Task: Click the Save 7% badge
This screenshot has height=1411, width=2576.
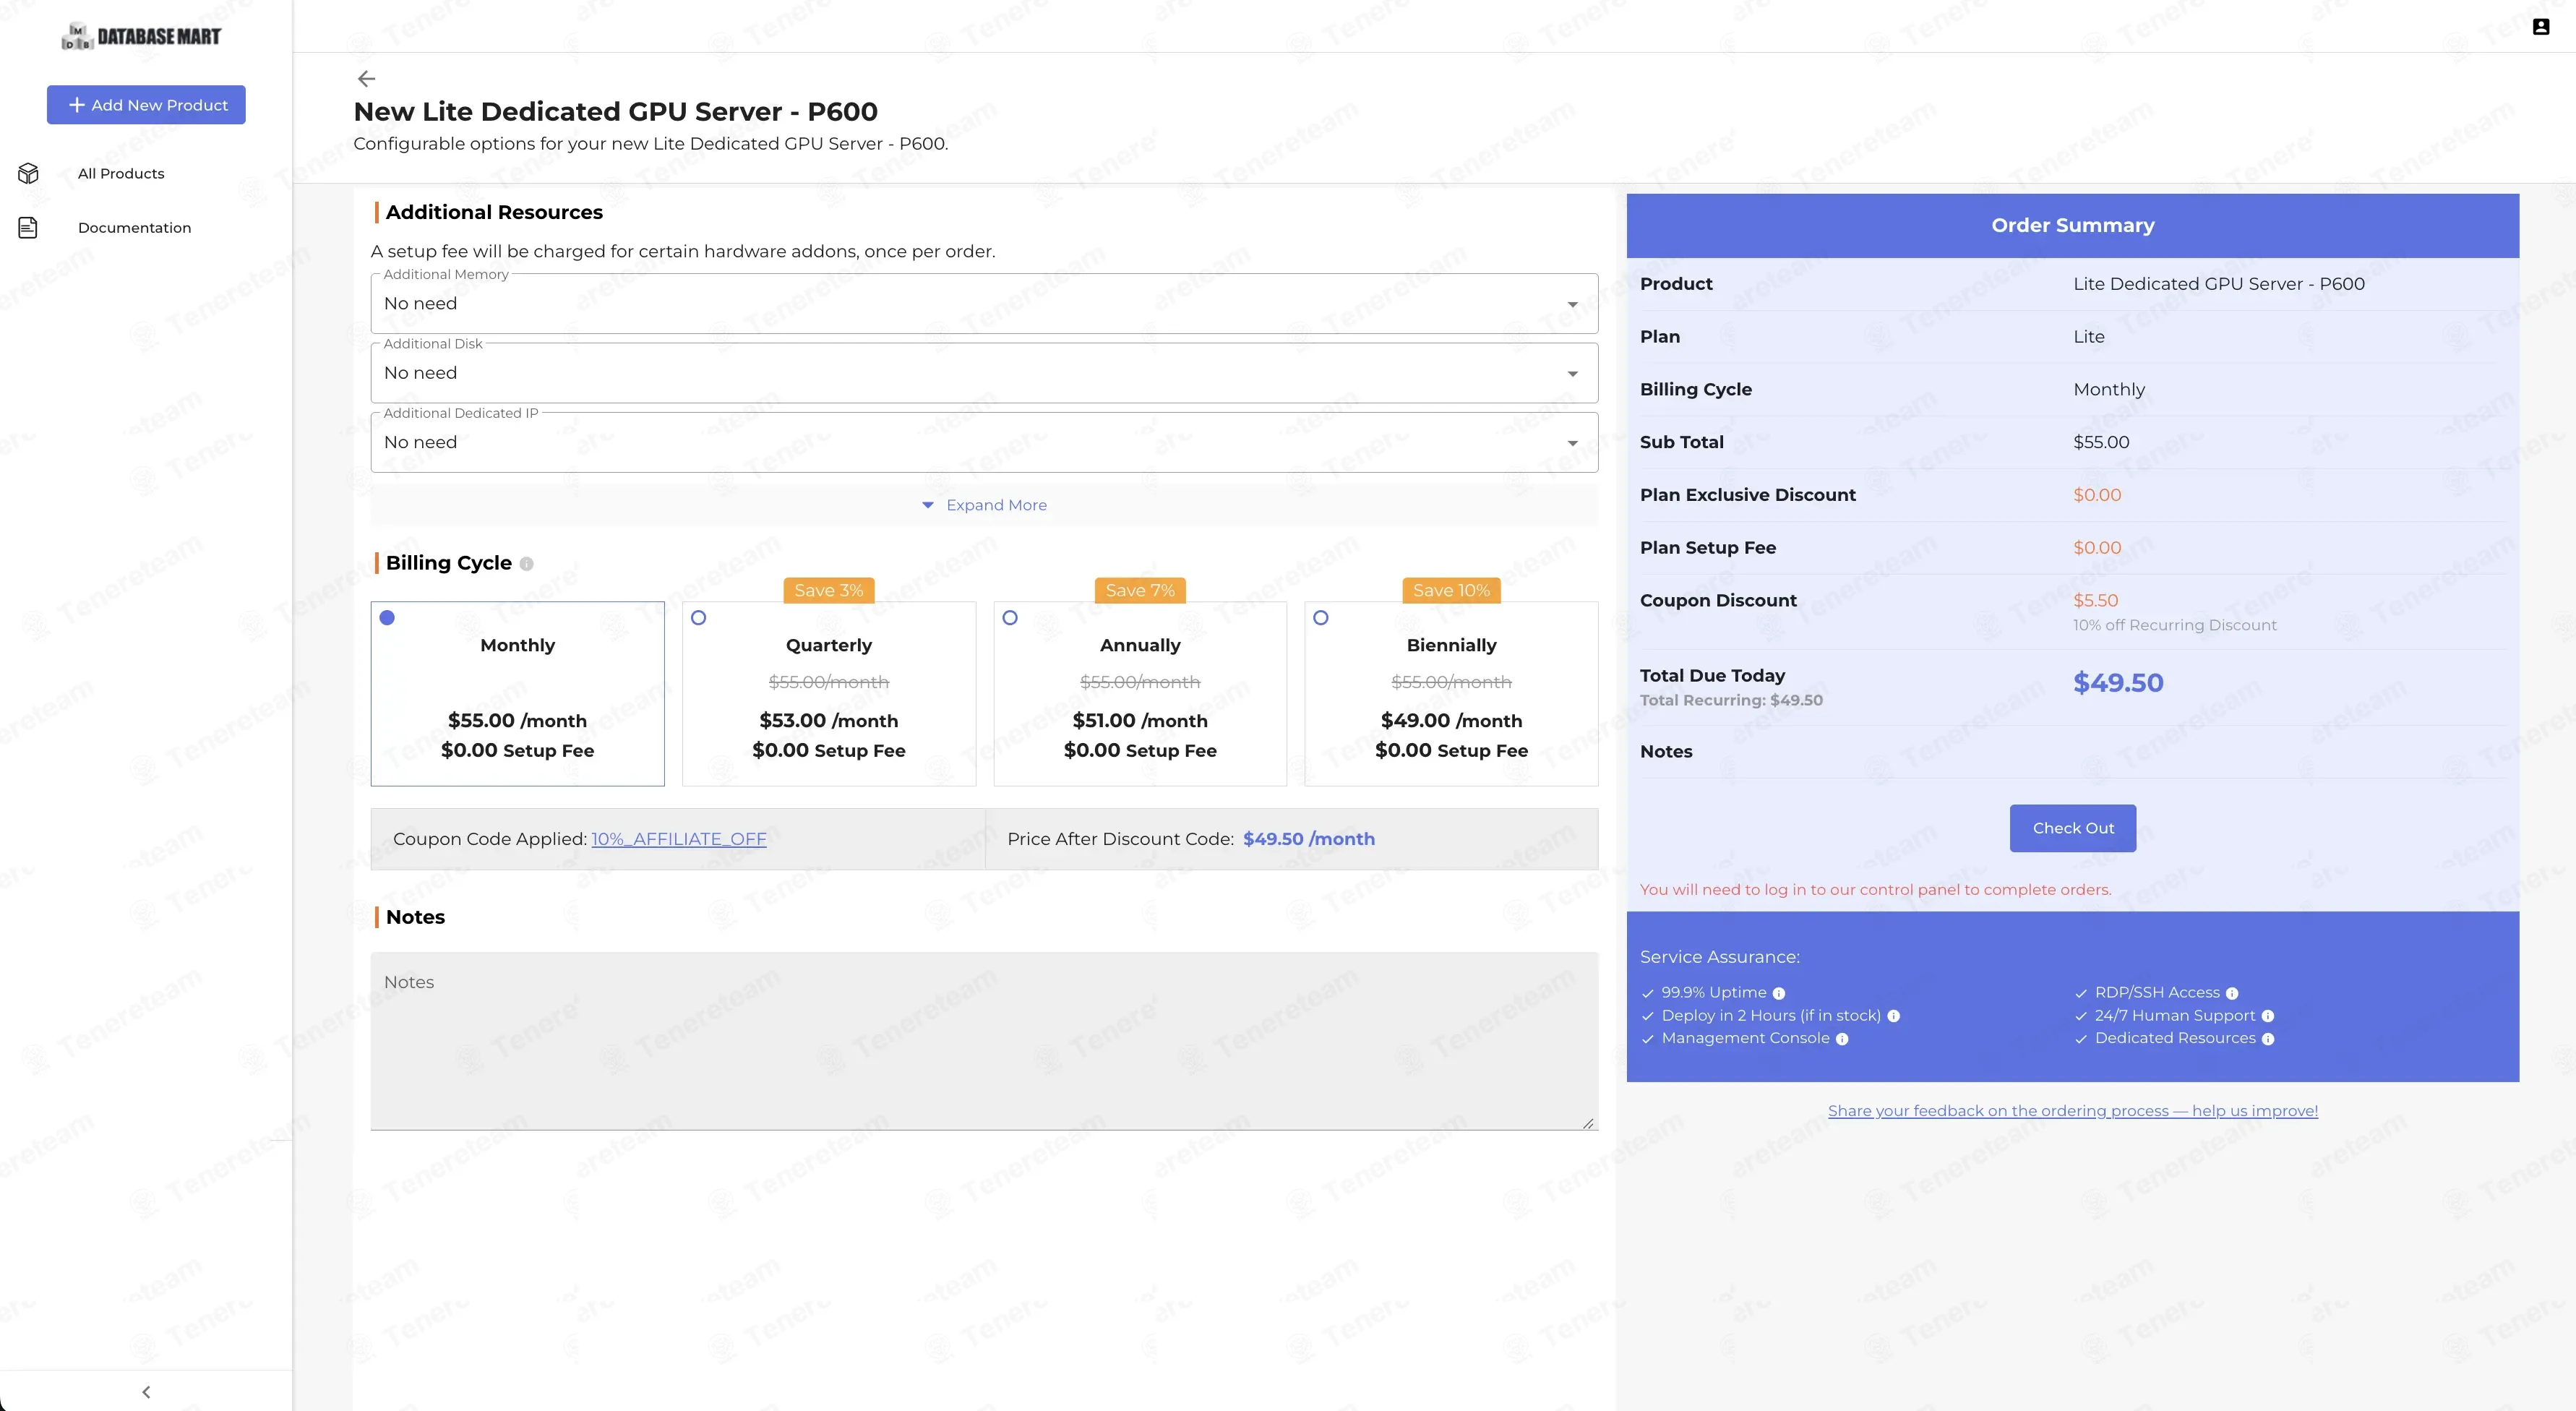Action: [1140, 590]
